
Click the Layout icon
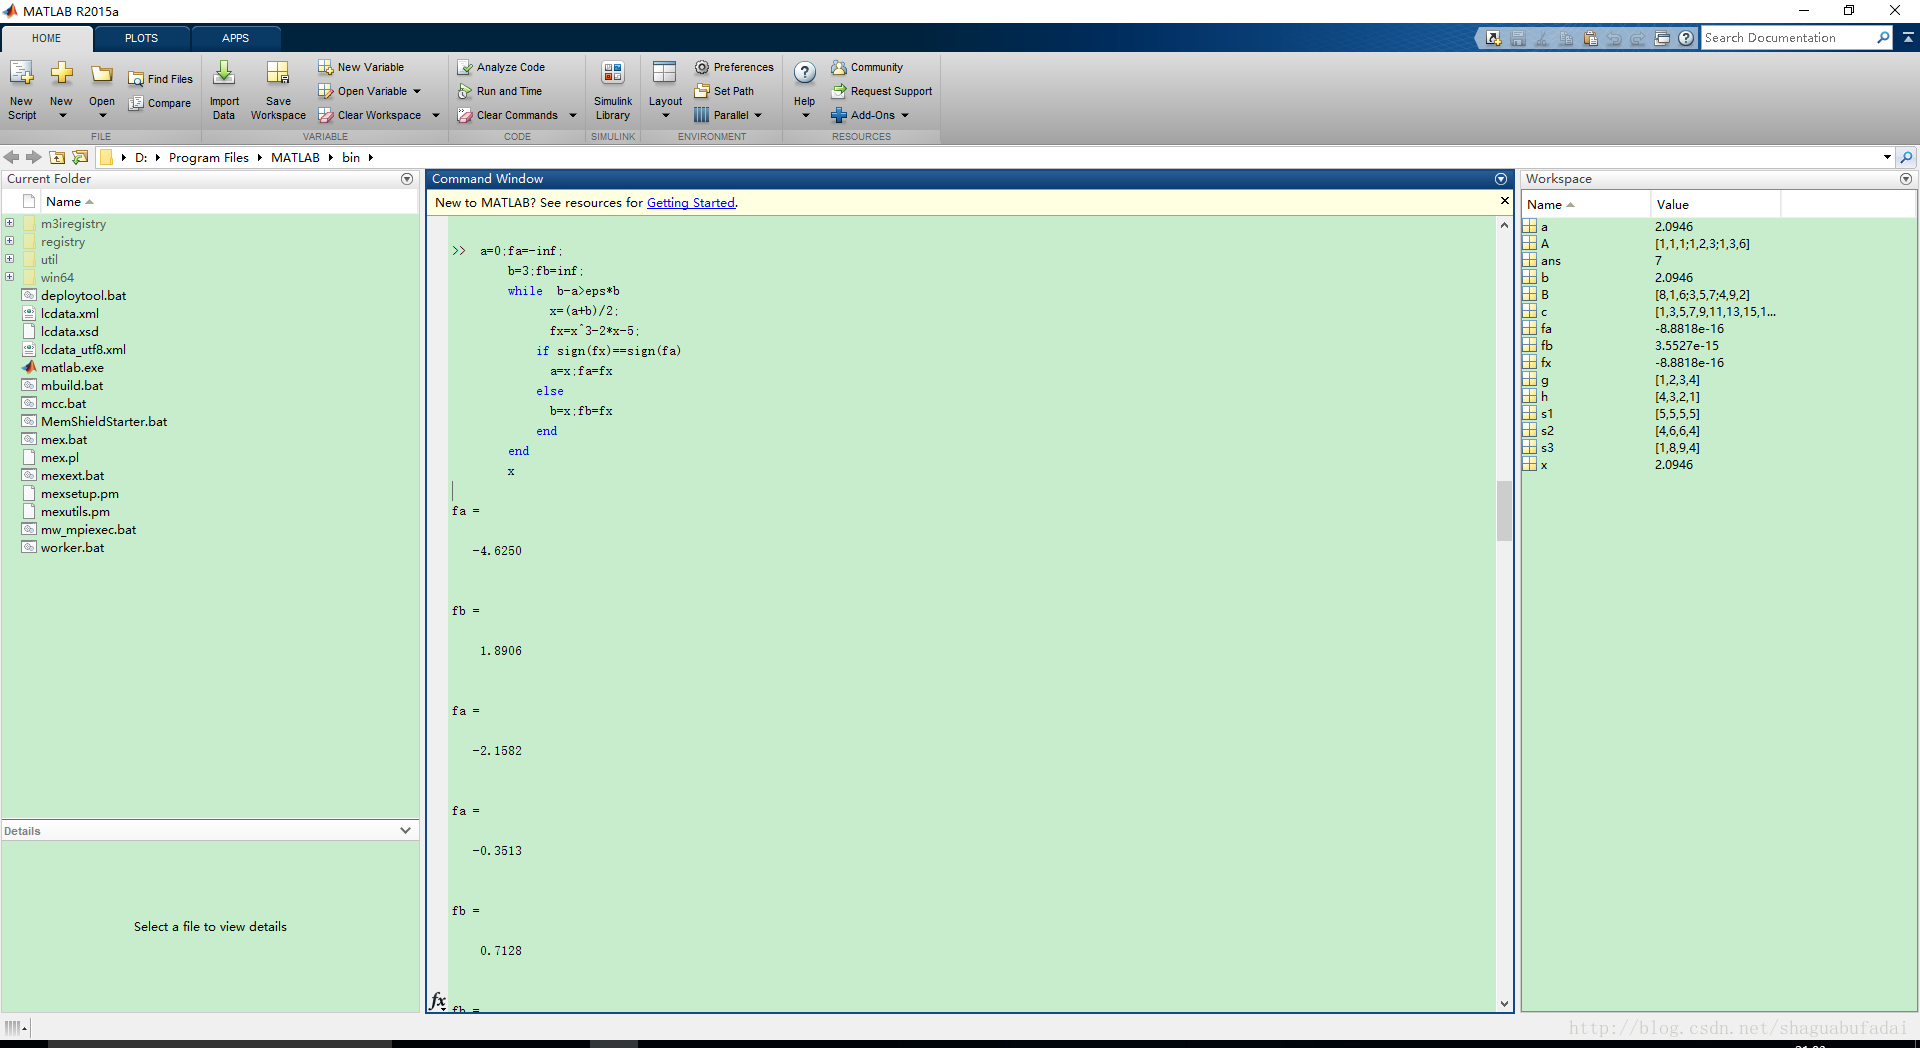[665, 72]
